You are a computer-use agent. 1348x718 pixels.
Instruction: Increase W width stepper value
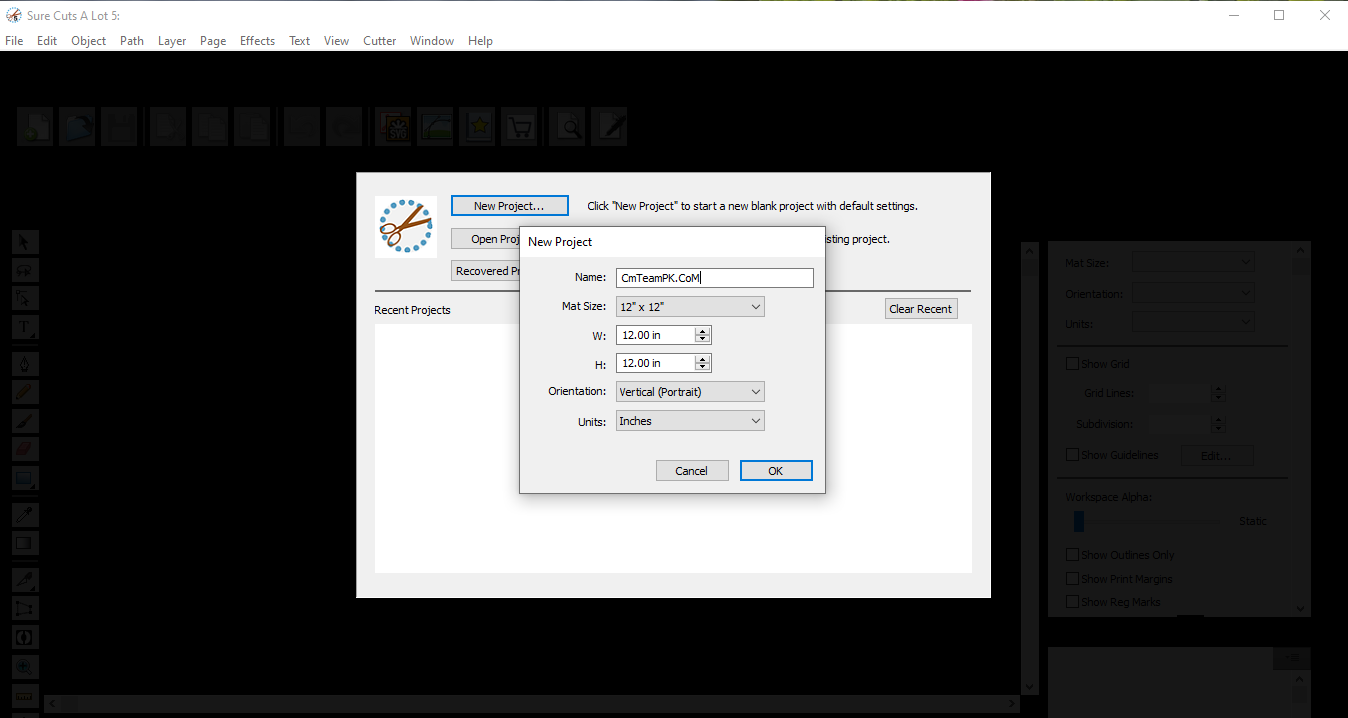(703, 331)
